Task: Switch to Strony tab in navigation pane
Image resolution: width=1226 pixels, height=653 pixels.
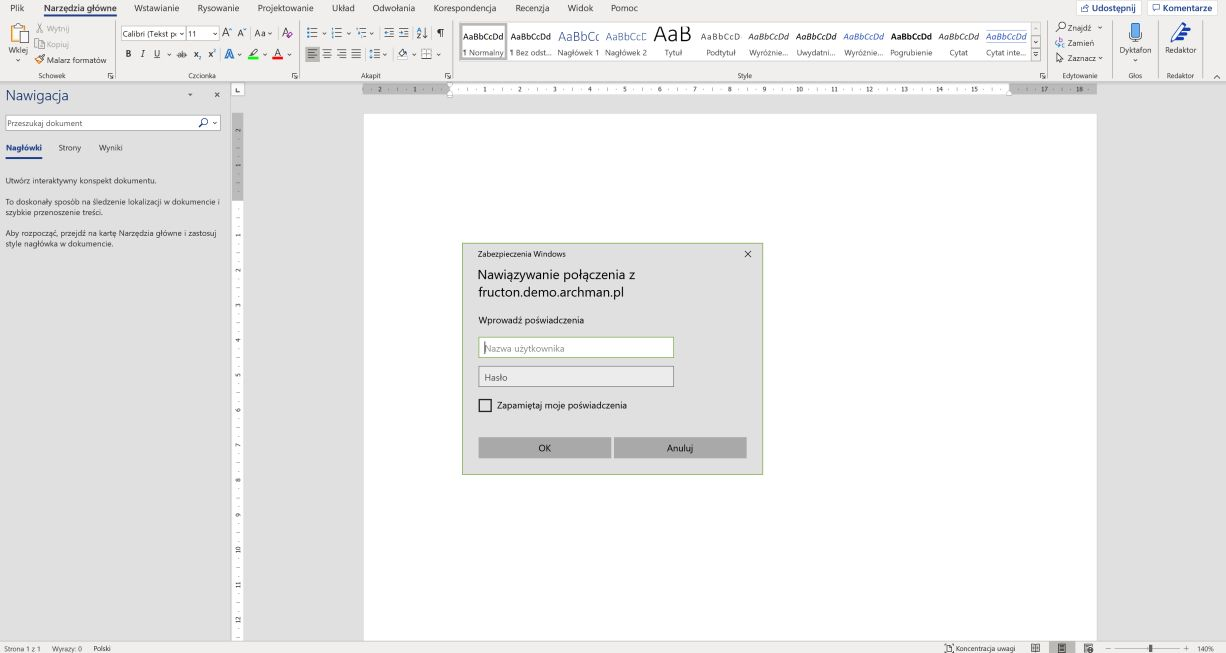Action: point(70,148)
